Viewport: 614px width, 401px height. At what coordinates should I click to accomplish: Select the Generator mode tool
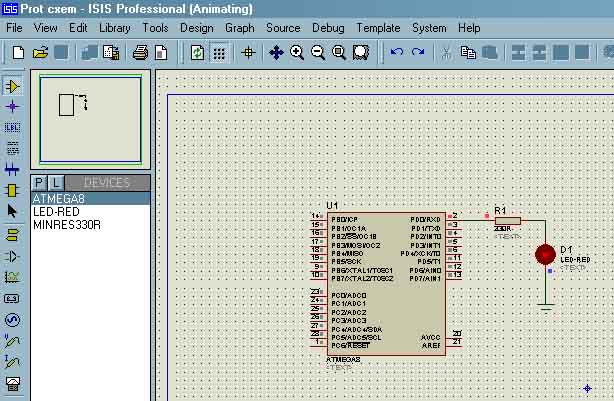click(x=12, y=320)
